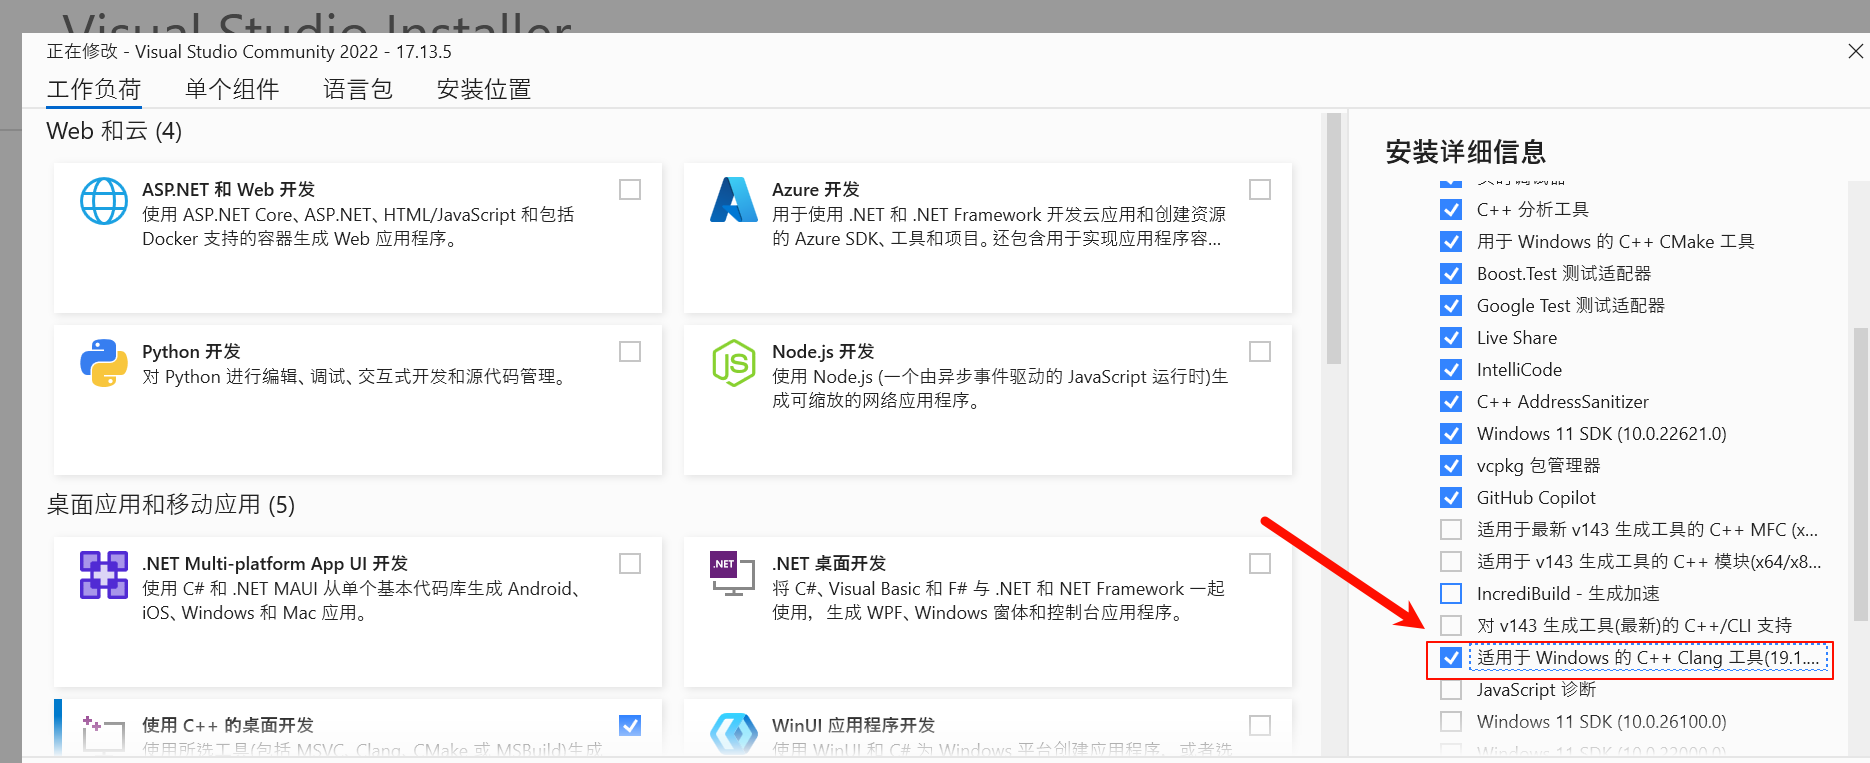This screenshot has width=1870, height=763.
Task: Switch to the 工作负荷 tab
Action: point(94,89)
